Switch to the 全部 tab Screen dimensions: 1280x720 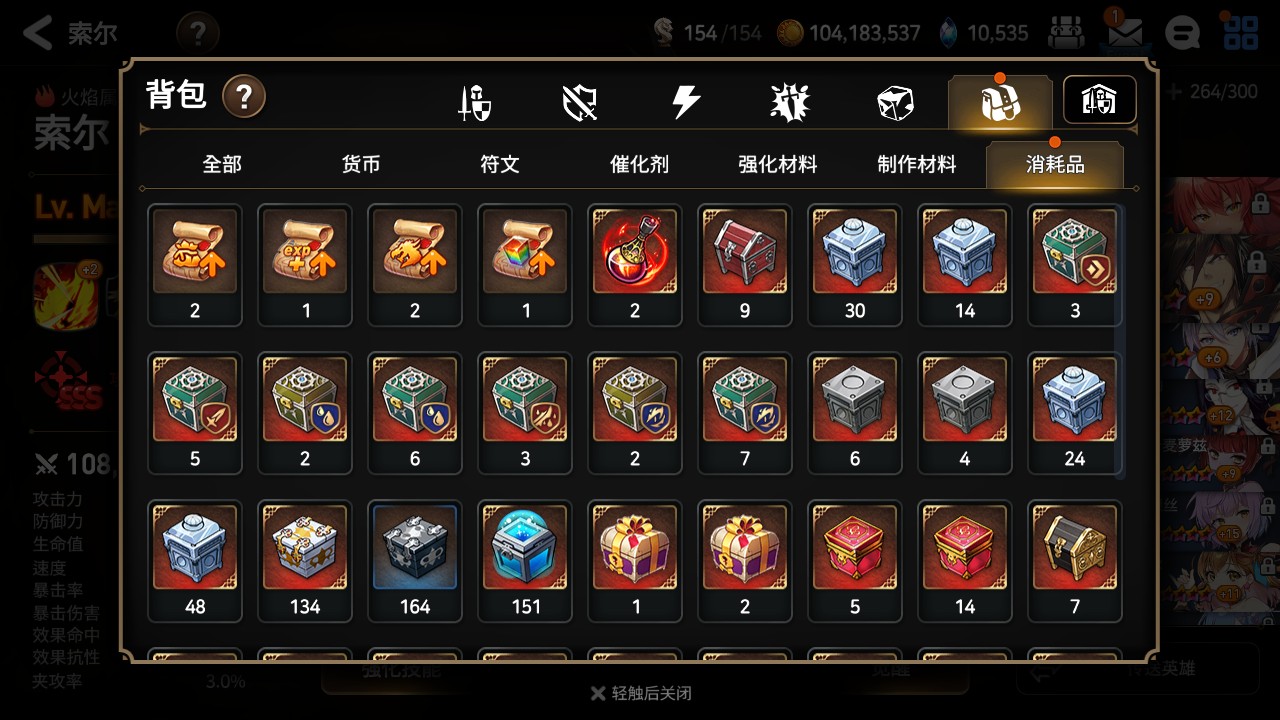(x=222, y=165)
